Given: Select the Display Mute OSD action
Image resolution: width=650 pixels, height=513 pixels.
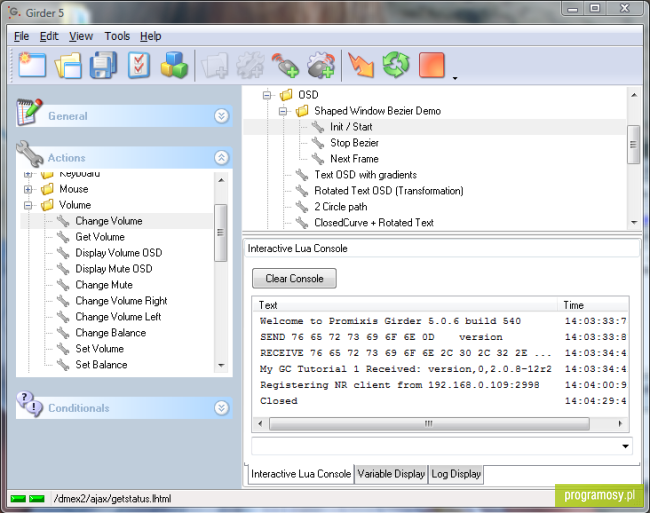Looking at the screenshot, I should pos(114,269).
